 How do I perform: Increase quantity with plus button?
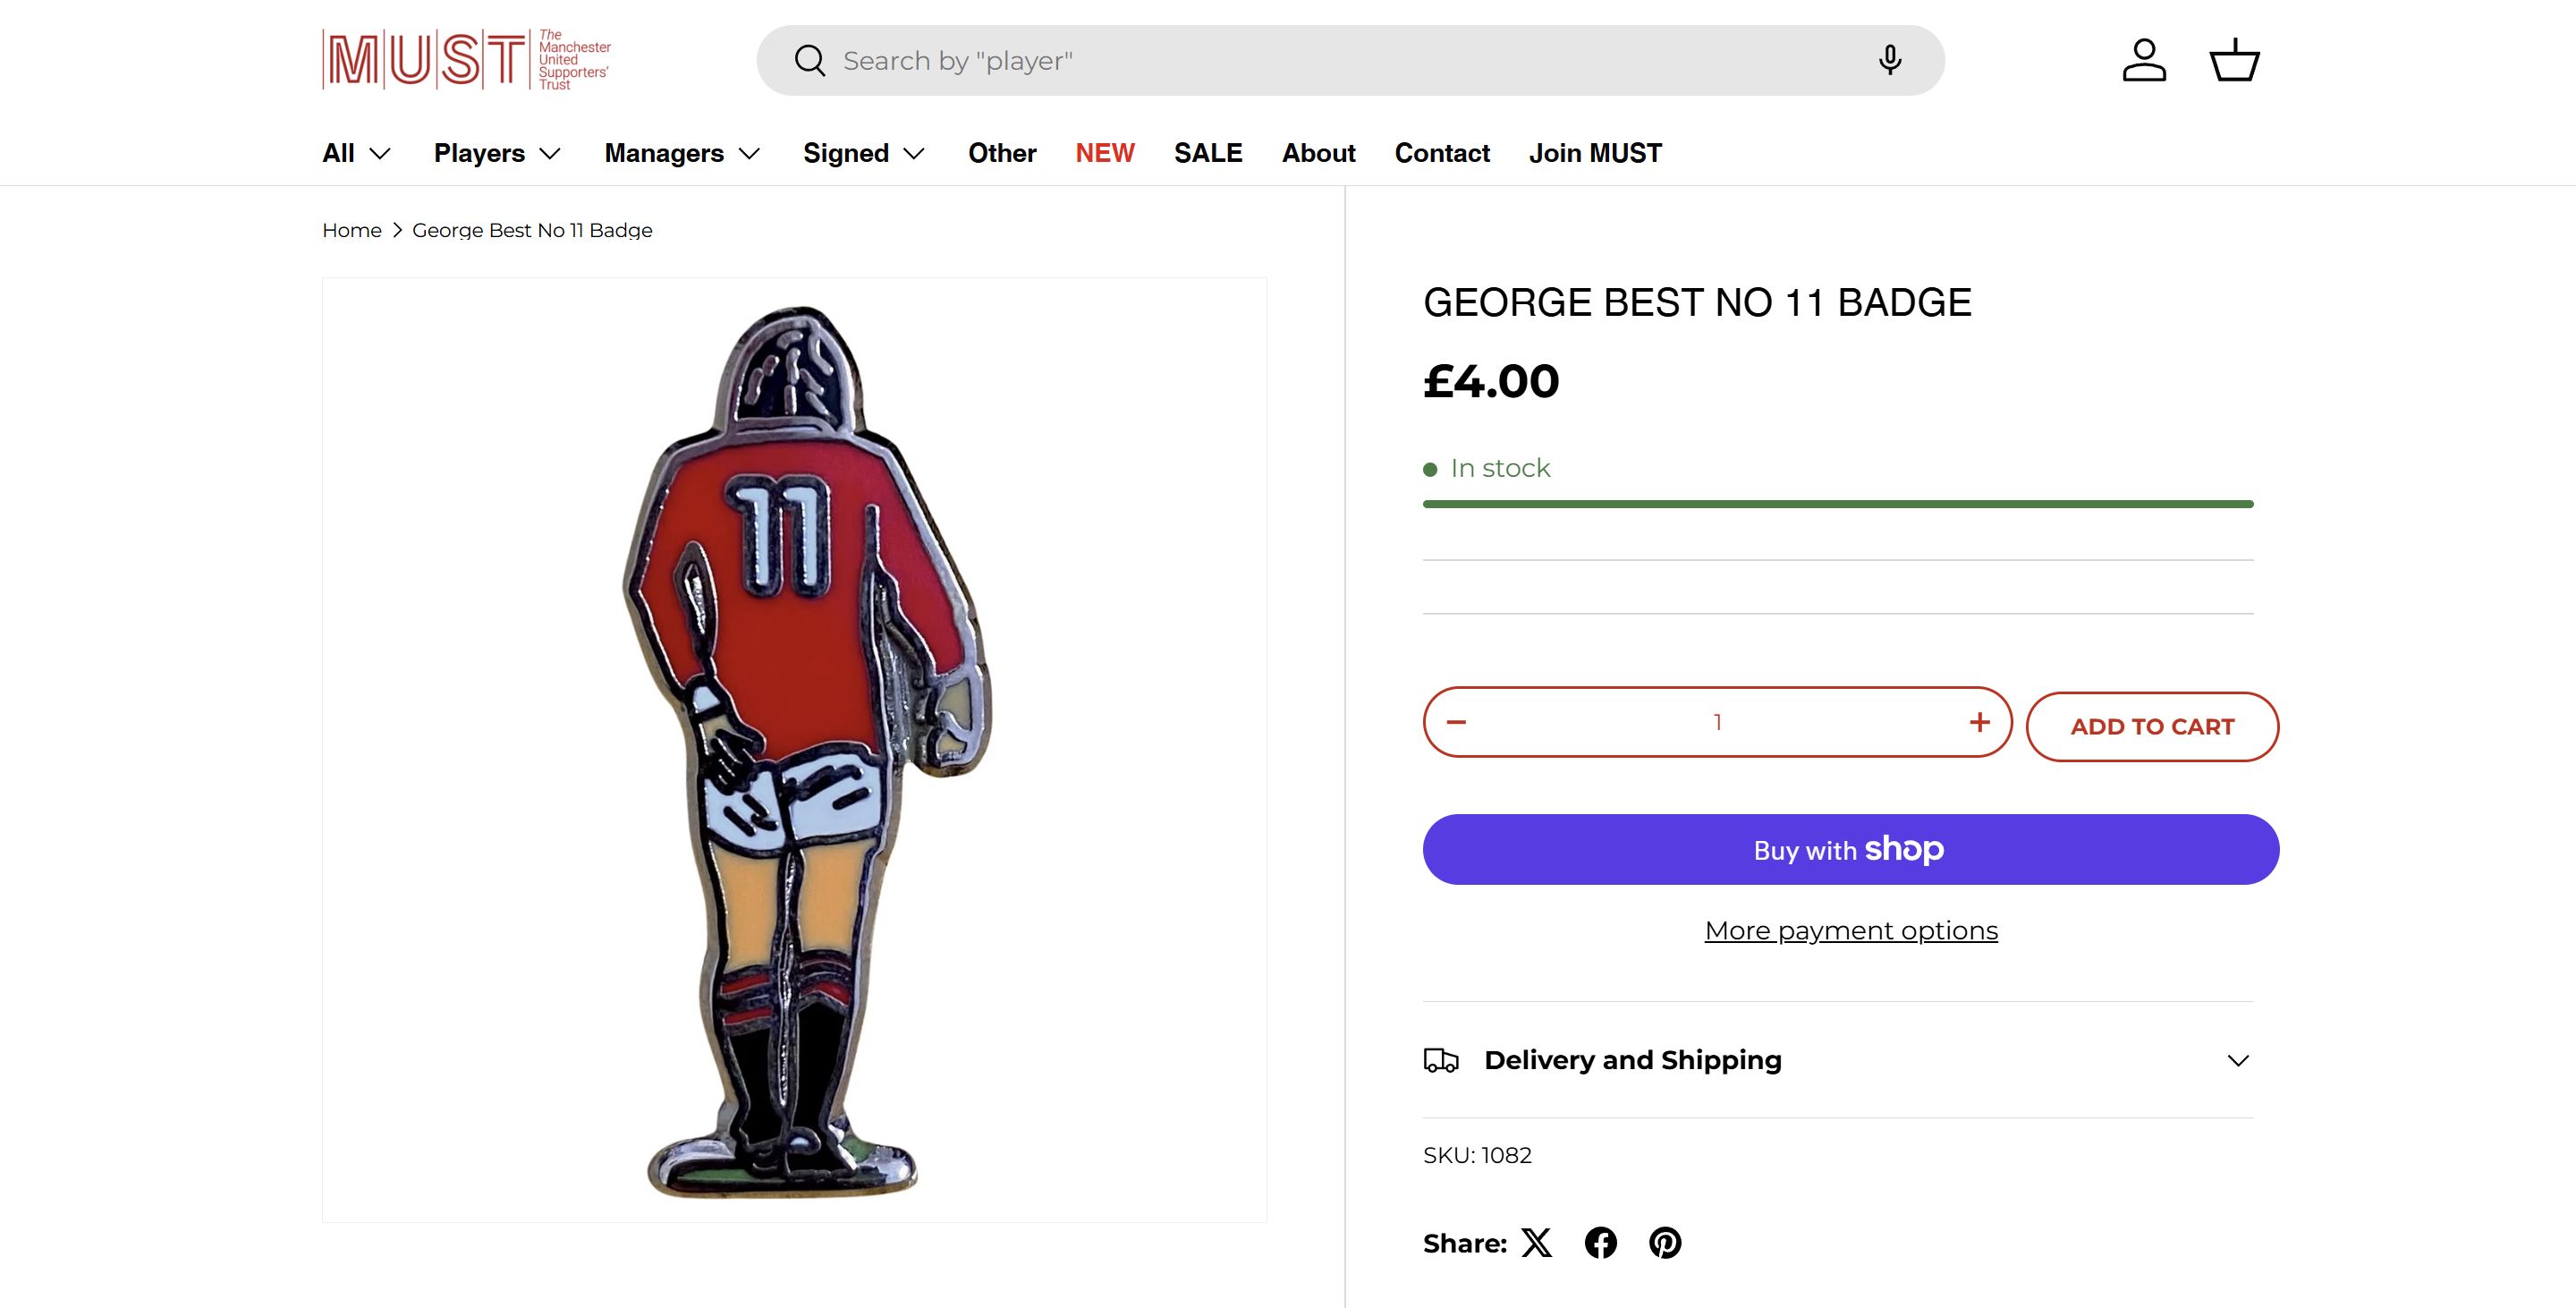1979,722
